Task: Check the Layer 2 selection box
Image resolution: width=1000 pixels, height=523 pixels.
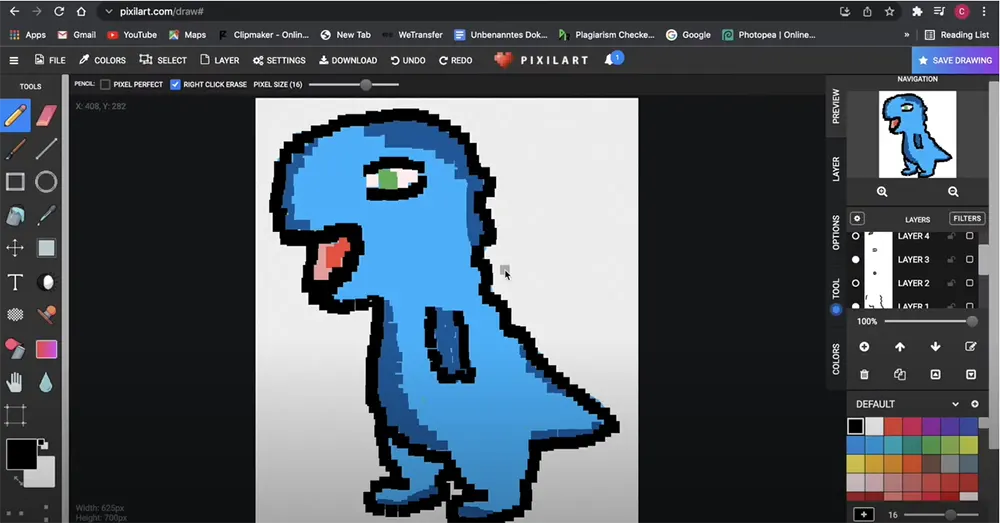Action: click(x=970, y=283)
